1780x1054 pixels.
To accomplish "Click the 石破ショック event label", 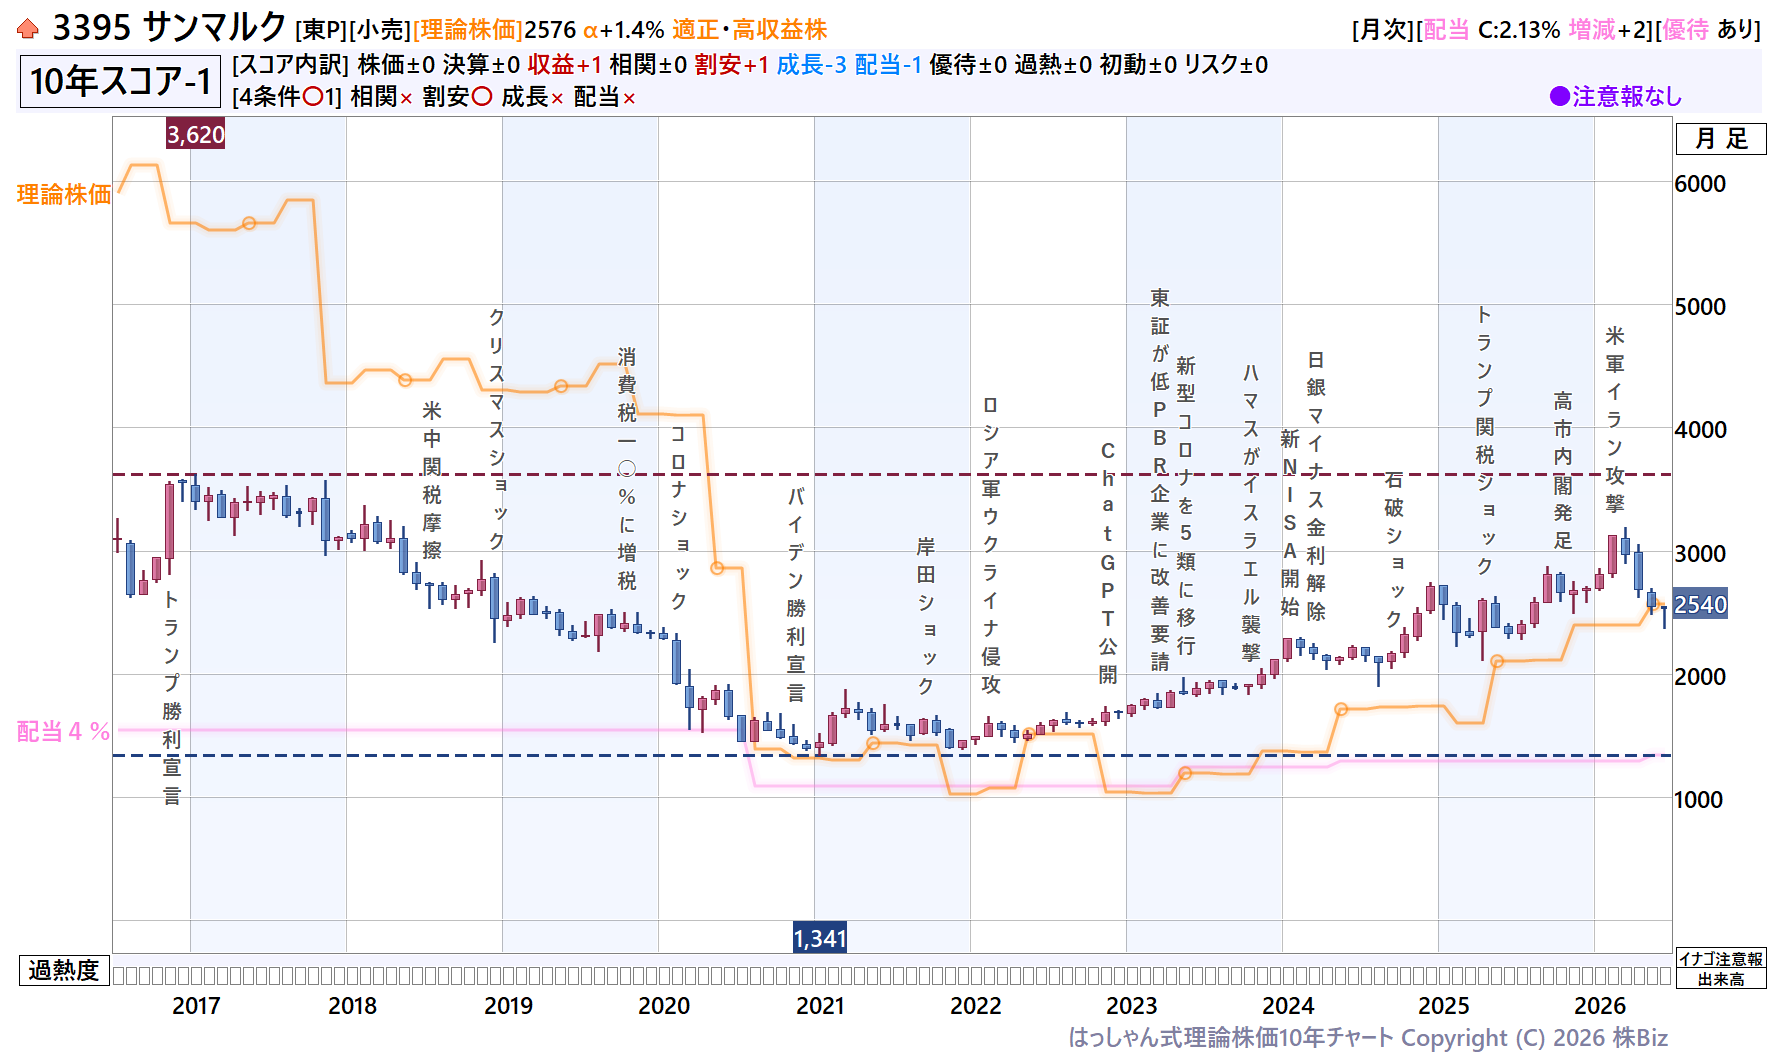I will (x=1394, y=549).
